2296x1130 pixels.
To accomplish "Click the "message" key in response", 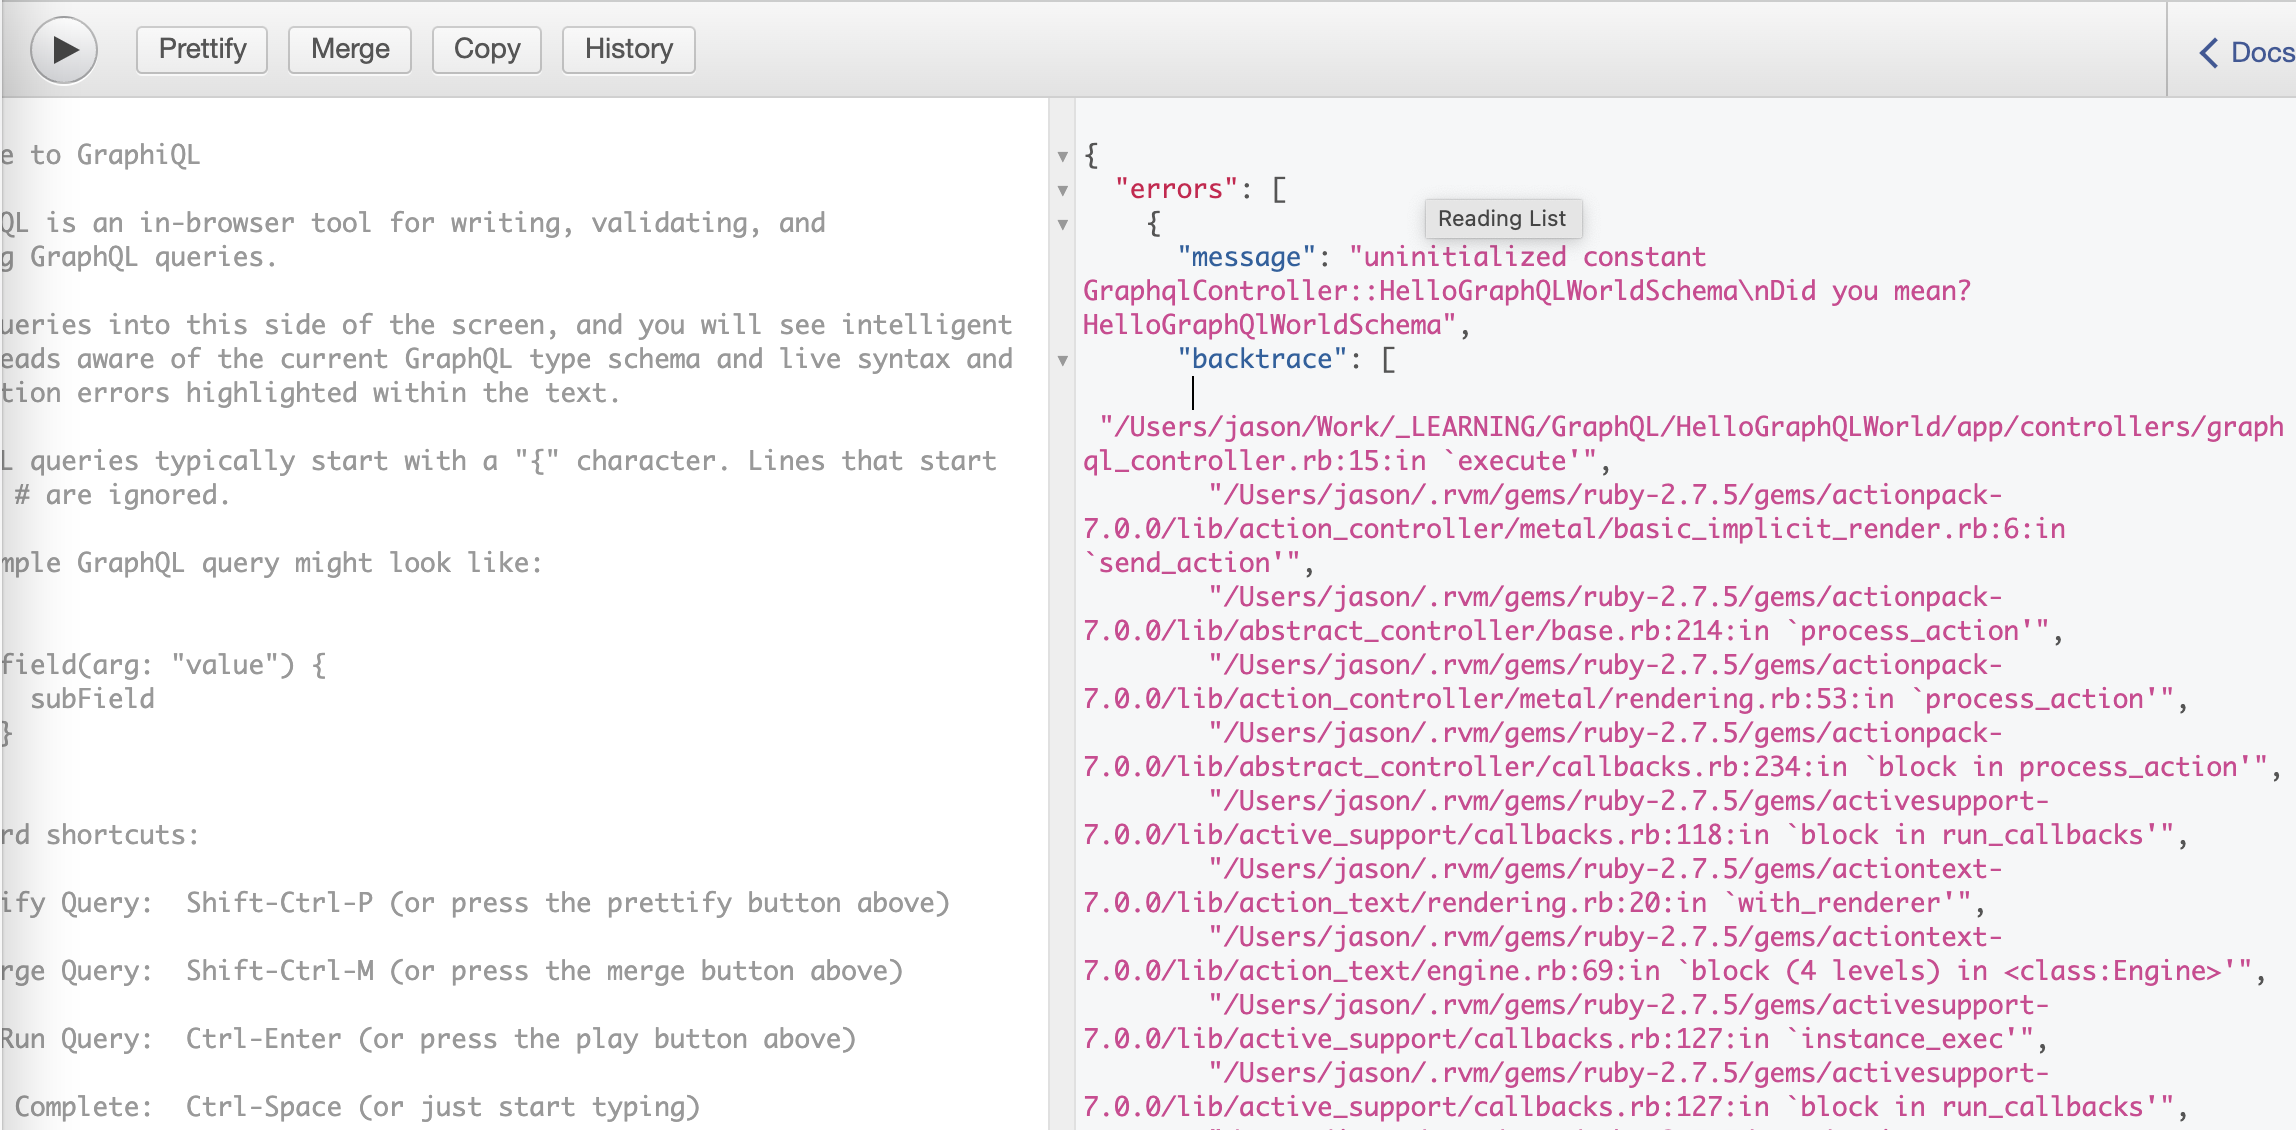I will (1246, 257).
